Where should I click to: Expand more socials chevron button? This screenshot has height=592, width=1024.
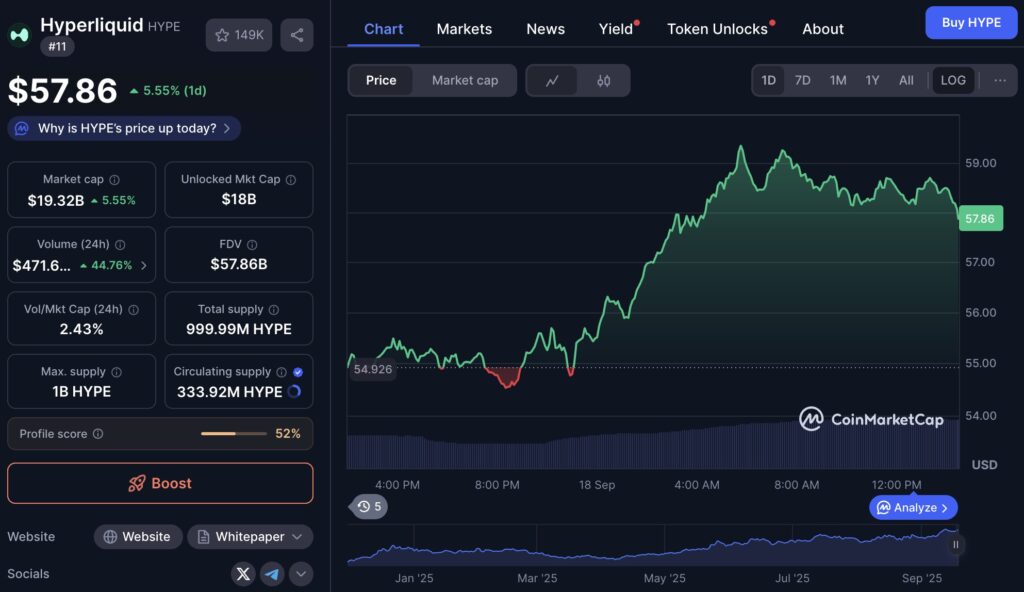tap(300, 574)
